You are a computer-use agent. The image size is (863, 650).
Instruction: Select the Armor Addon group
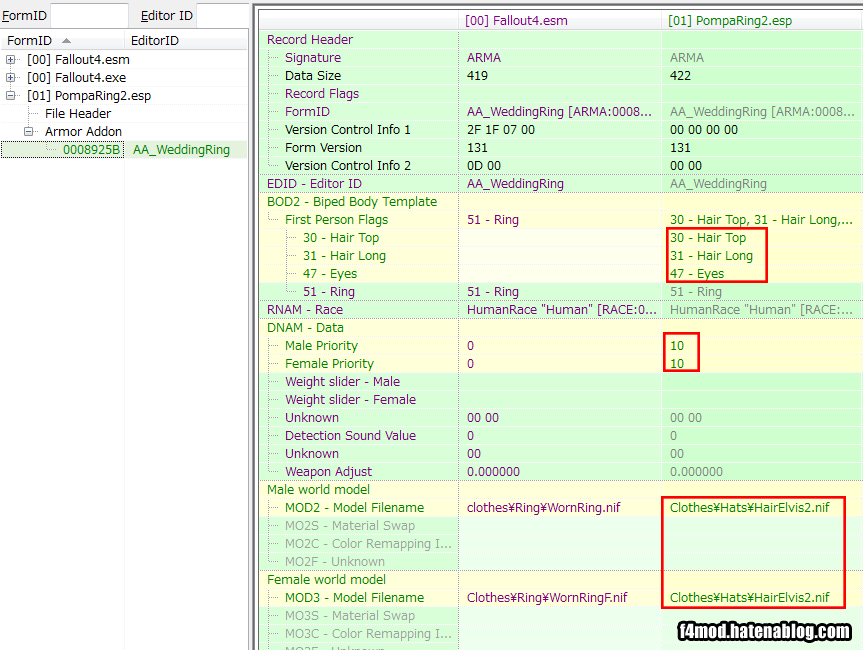click(x=83, y=132)
